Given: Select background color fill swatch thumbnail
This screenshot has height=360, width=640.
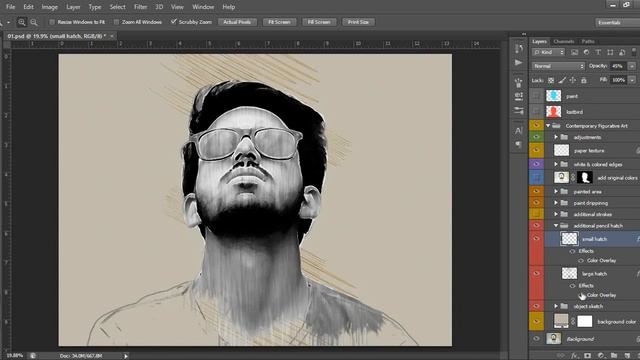Looking at the screenshot, I should tap(561, 321).
